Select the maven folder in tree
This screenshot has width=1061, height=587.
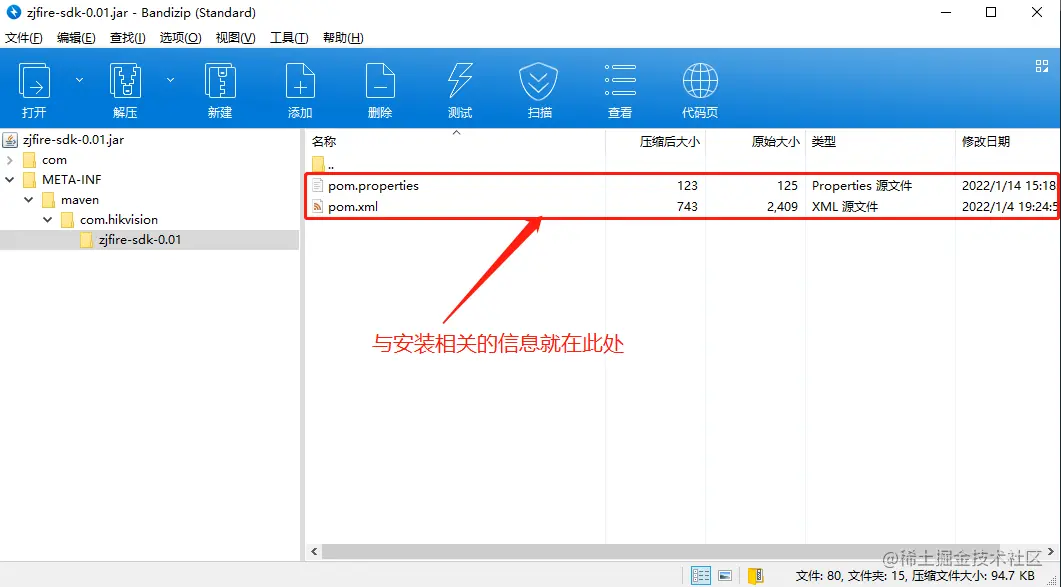click(80, 200)
